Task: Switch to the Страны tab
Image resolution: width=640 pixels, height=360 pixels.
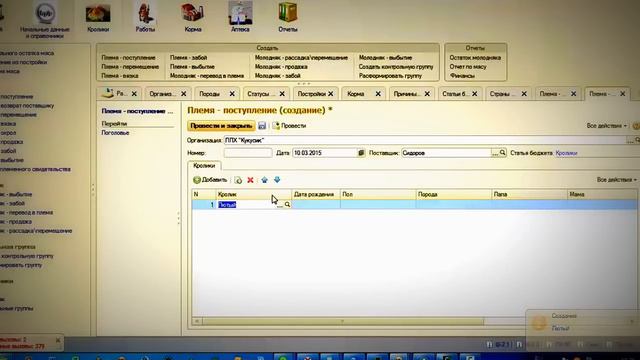Action: pyautogui.click(x=502, y=94)
